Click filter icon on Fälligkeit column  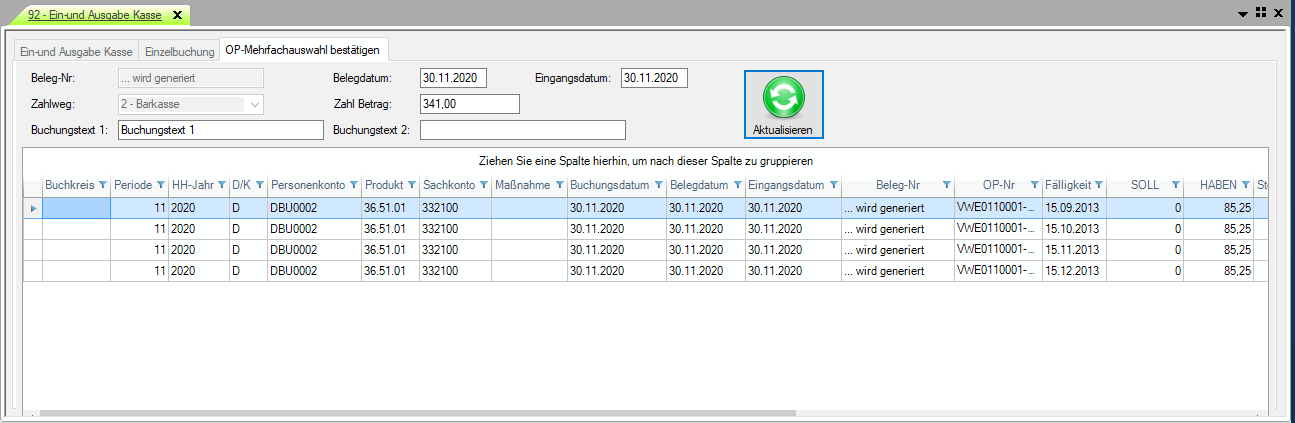pos(1098,185)
